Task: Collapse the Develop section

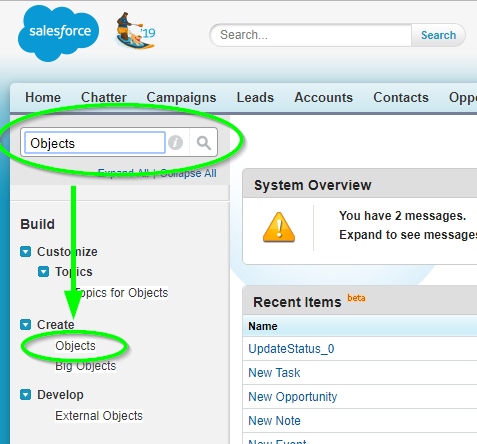Action: [26, 395]
